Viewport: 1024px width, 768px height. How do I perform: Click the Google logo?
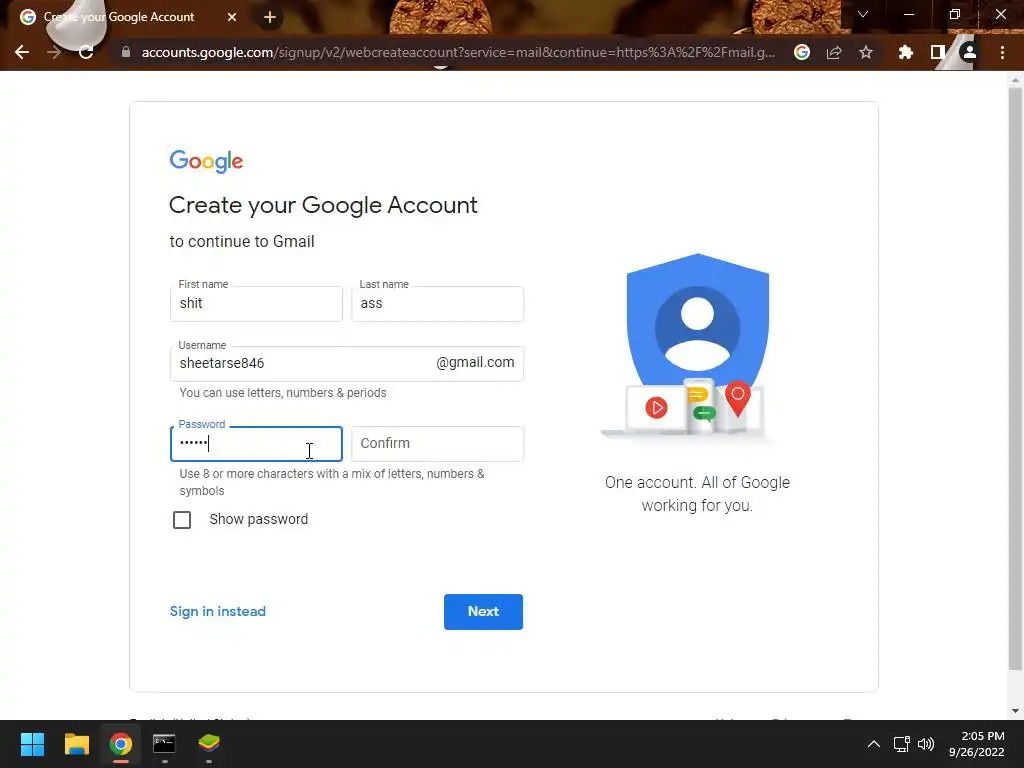tap(206, 161)
